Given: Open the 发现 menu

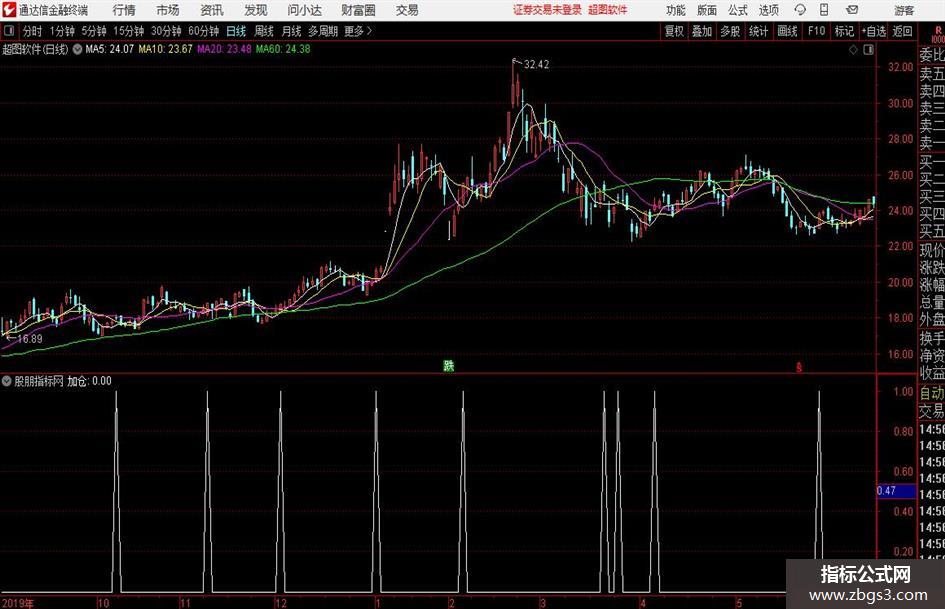Looking at the screenshot, I should pos(256,10).
